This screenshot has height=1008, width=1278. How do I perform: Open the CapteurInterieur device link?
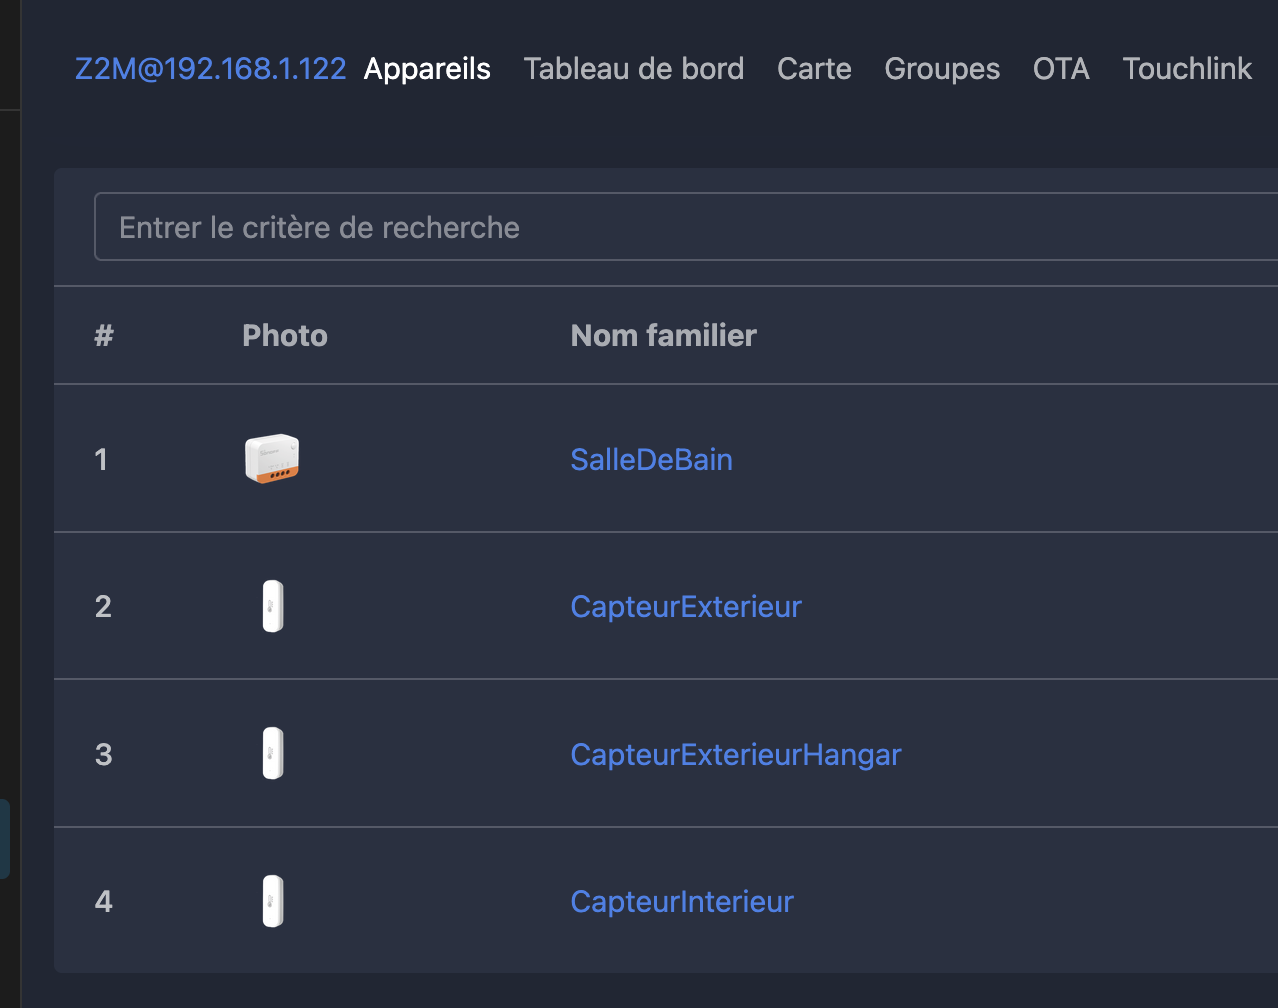(x=682, y=901)
